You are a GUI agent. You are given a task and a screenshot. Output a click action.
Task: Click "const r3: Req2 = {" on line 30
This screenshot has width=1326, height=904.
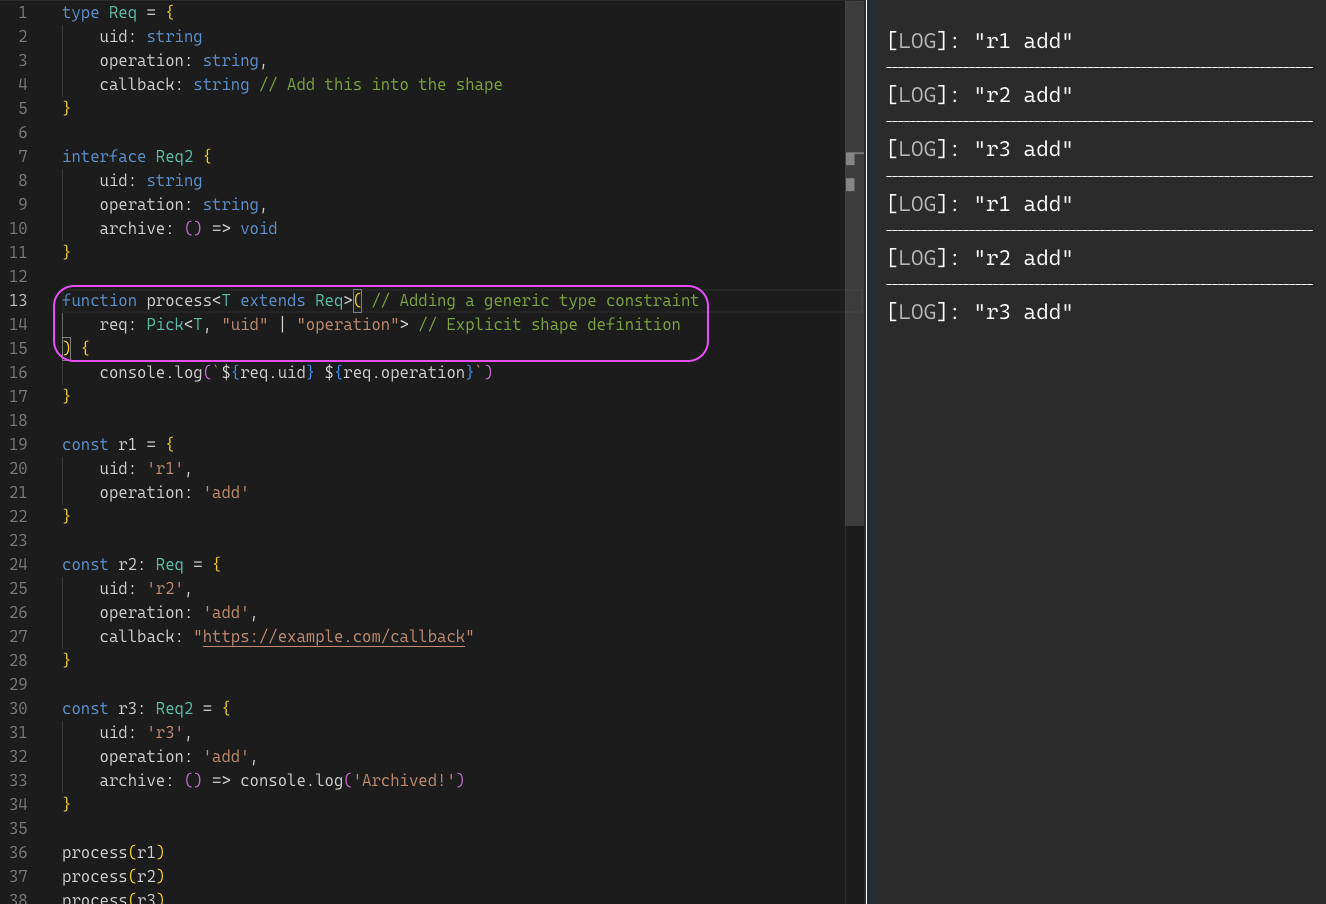tap(146, 708)
